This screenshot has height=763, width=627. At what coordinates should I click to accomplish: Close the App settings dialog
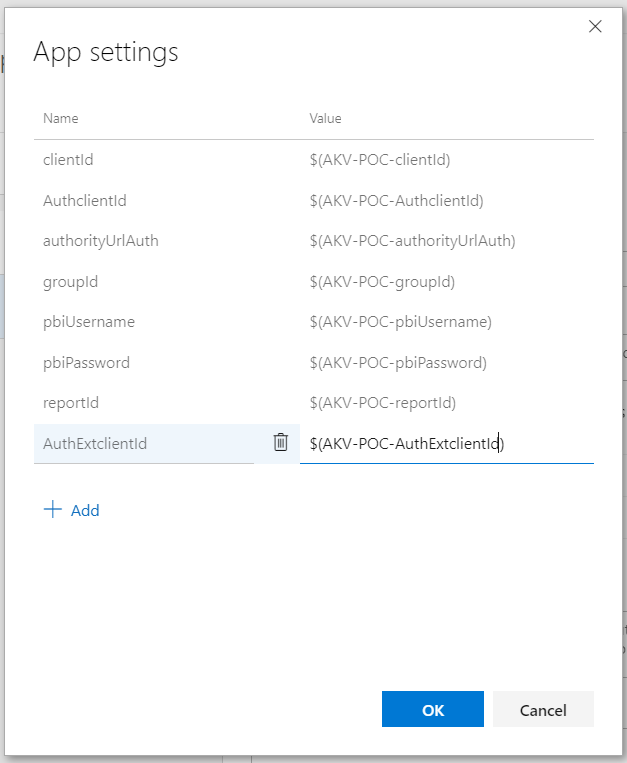(595, 26)
